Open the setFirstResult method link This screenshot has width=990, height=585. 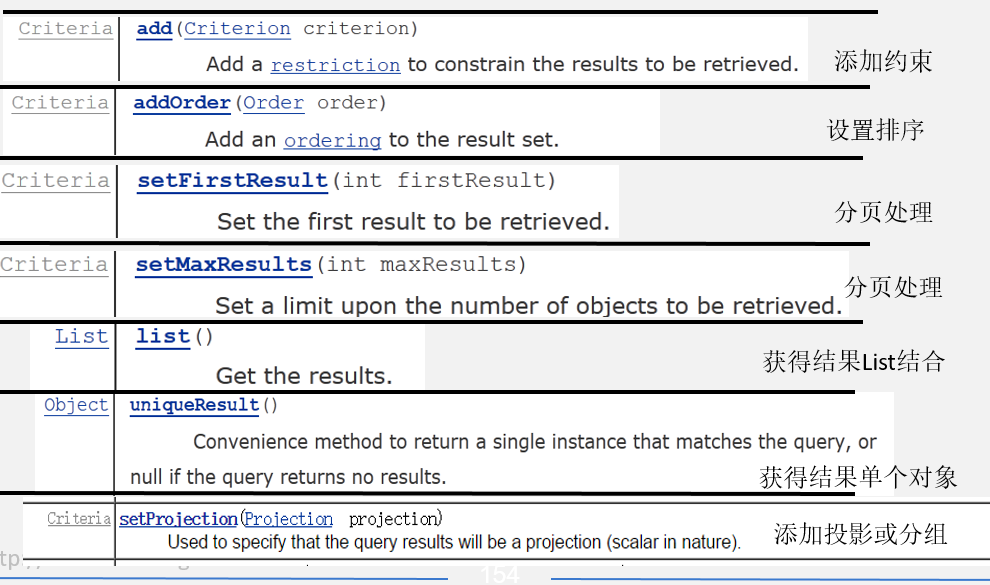pyautogui.click(x=232, y=181)
